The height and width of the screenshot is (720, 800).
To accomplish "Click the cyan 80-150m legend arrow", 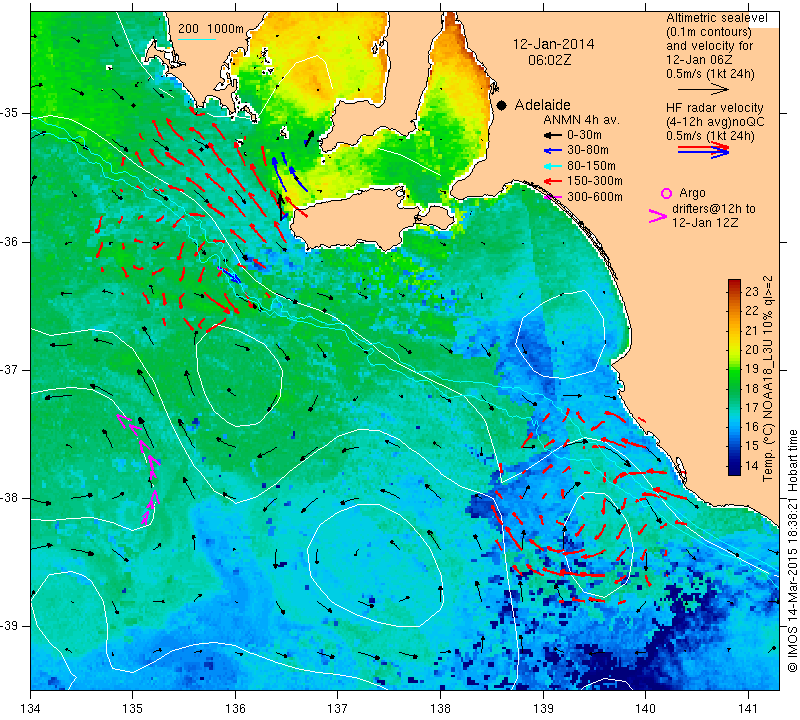I will click(x=552, y=166).
